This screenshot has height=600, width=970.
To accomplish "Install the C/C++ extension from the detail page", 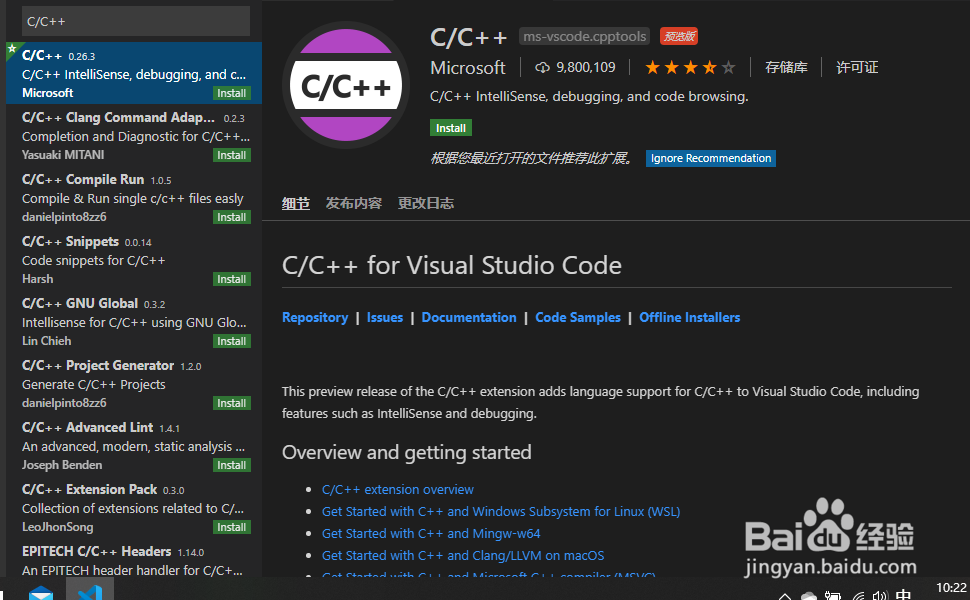I will click(451, 128).
